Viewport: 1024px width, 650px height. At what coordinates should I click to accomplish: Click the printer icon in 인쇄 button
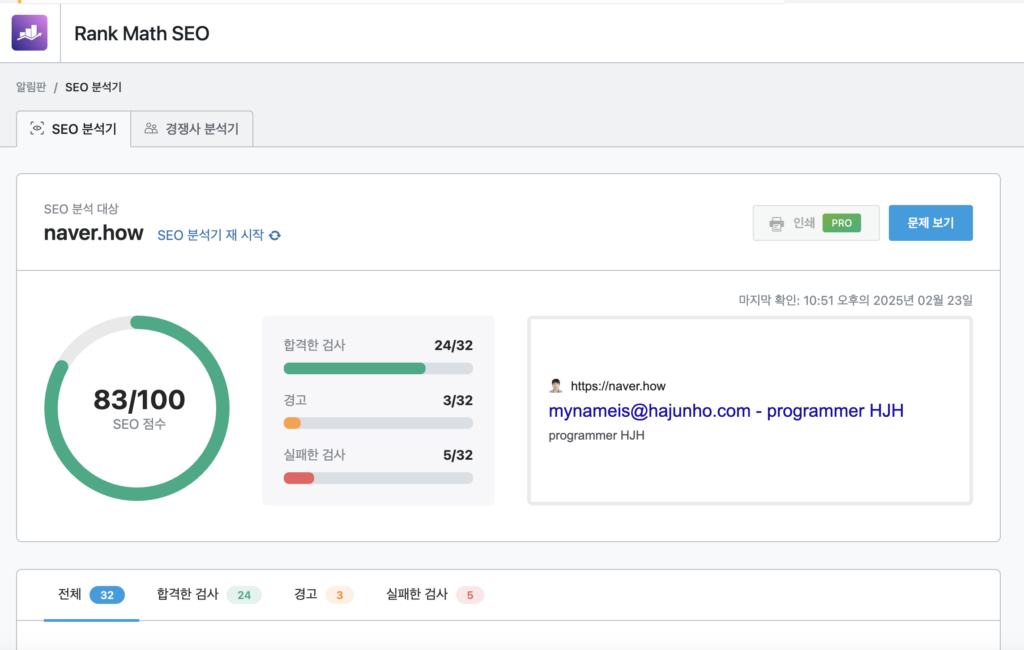point(776,223)
